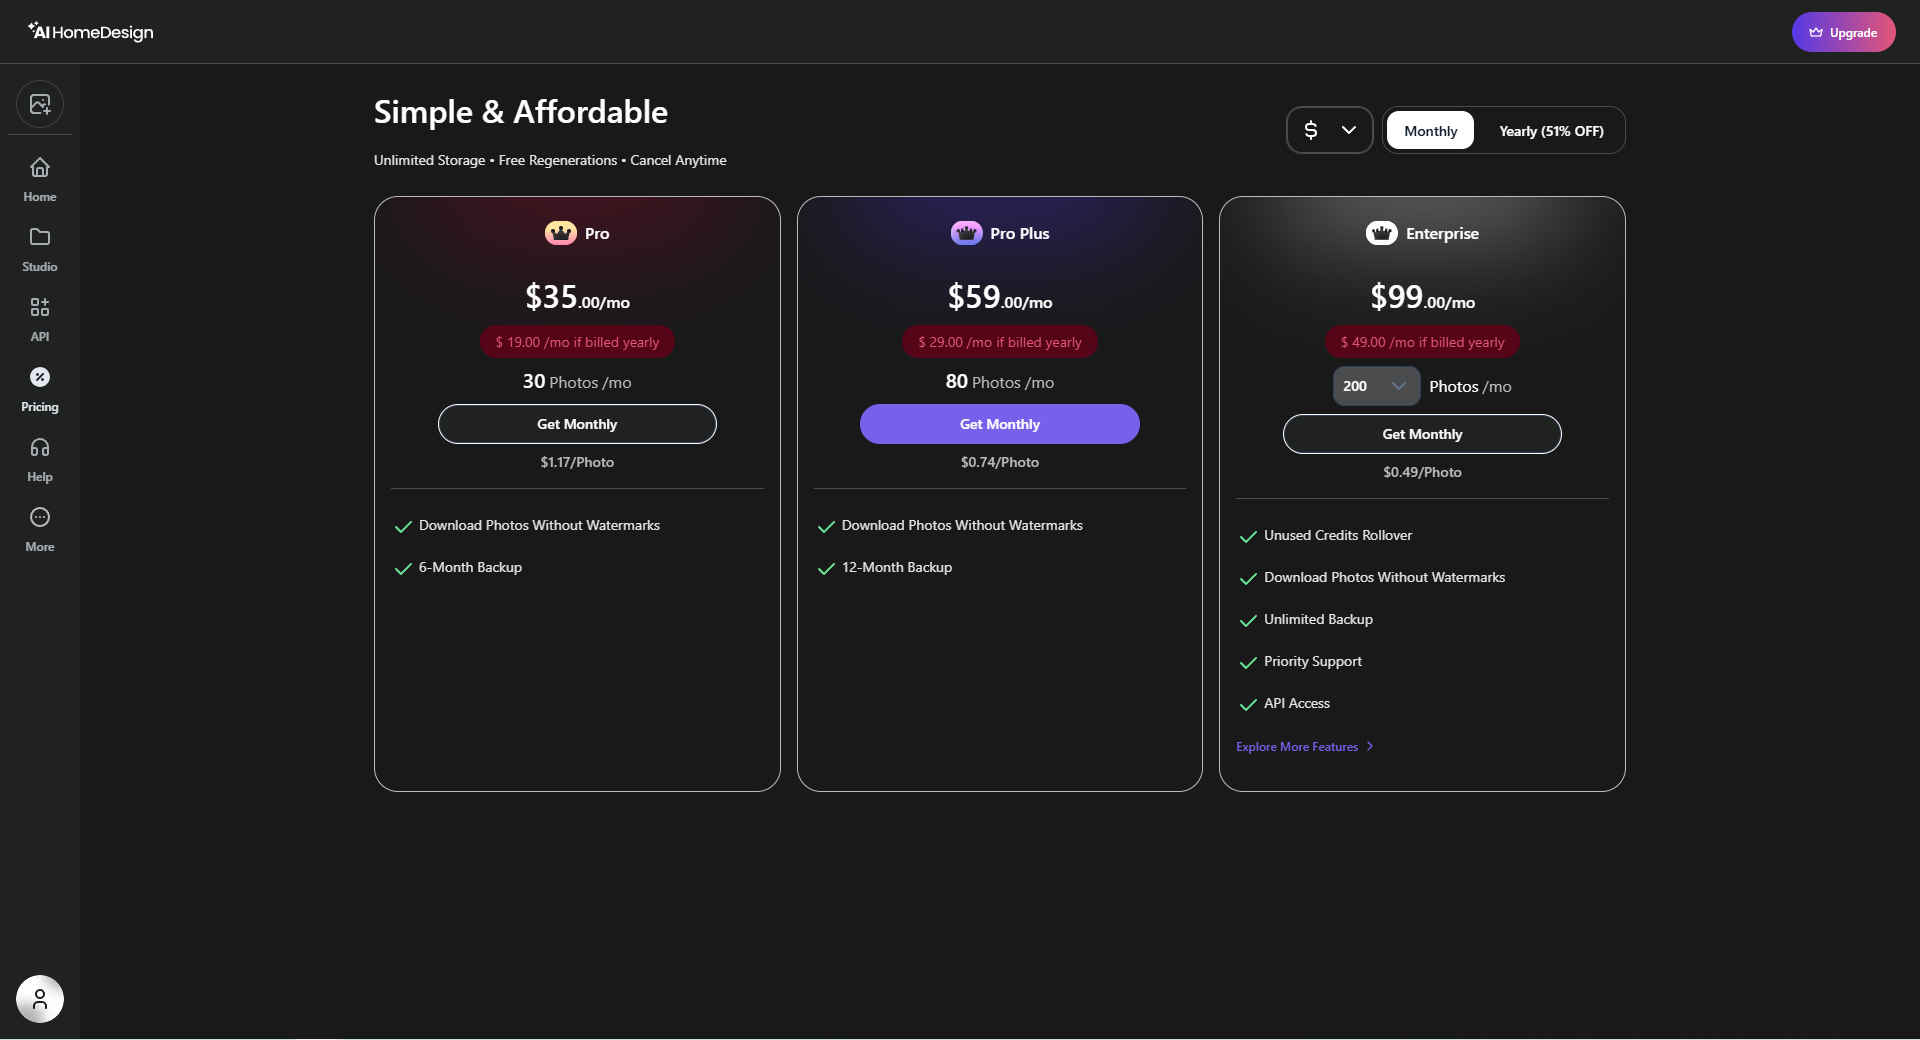The width and height of the screenshot is (1920, 1040).
Task: Open the user profile avatar
Action: (40, 999)
